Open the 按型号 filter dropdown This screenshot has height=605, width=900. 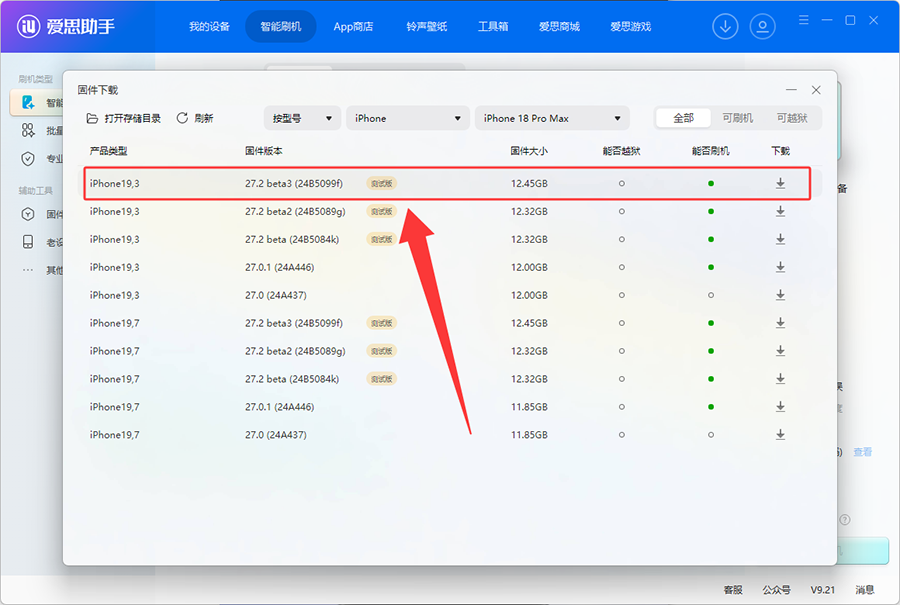[302, 118]
